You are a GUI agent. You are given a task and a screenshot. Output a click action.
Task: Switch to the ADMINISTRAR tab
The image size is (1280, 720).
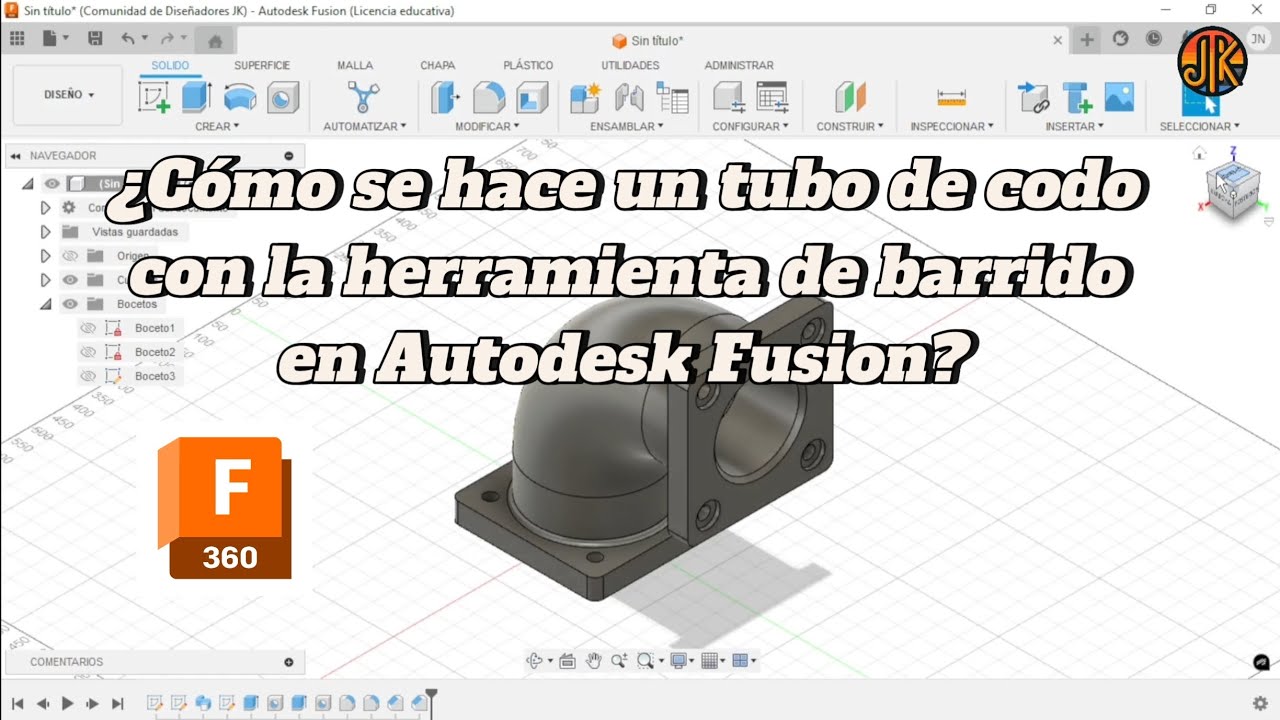tap(739, 65)
